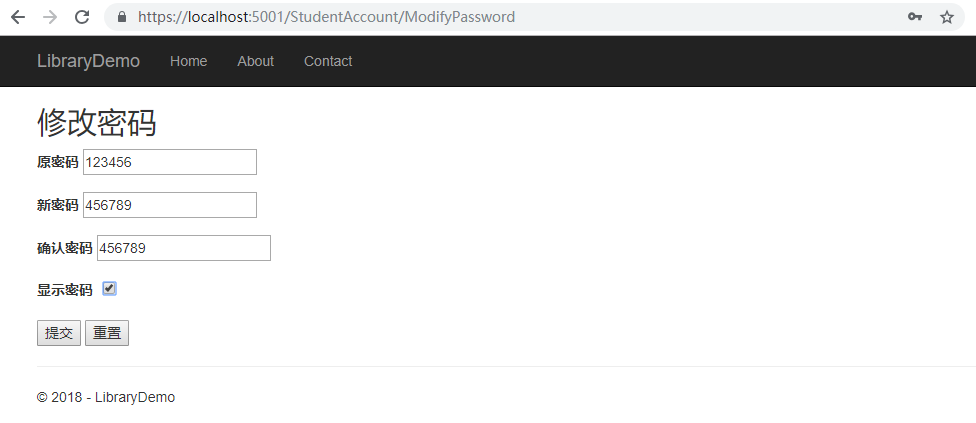Click the address bar URL
The width and height of the screenshot is (976, 423).
tap(327, 17)
